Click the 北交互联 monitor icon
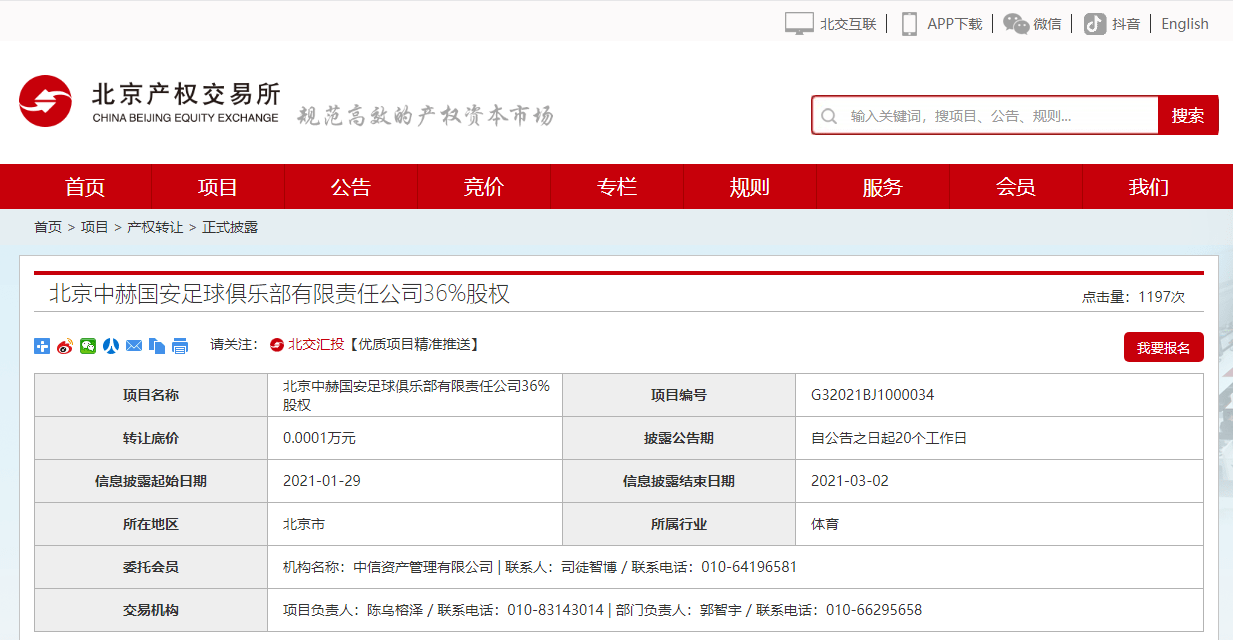Image resolution: width=1233 pixels, height=640 pixels. pyautogui.click(x=799, y=24)
